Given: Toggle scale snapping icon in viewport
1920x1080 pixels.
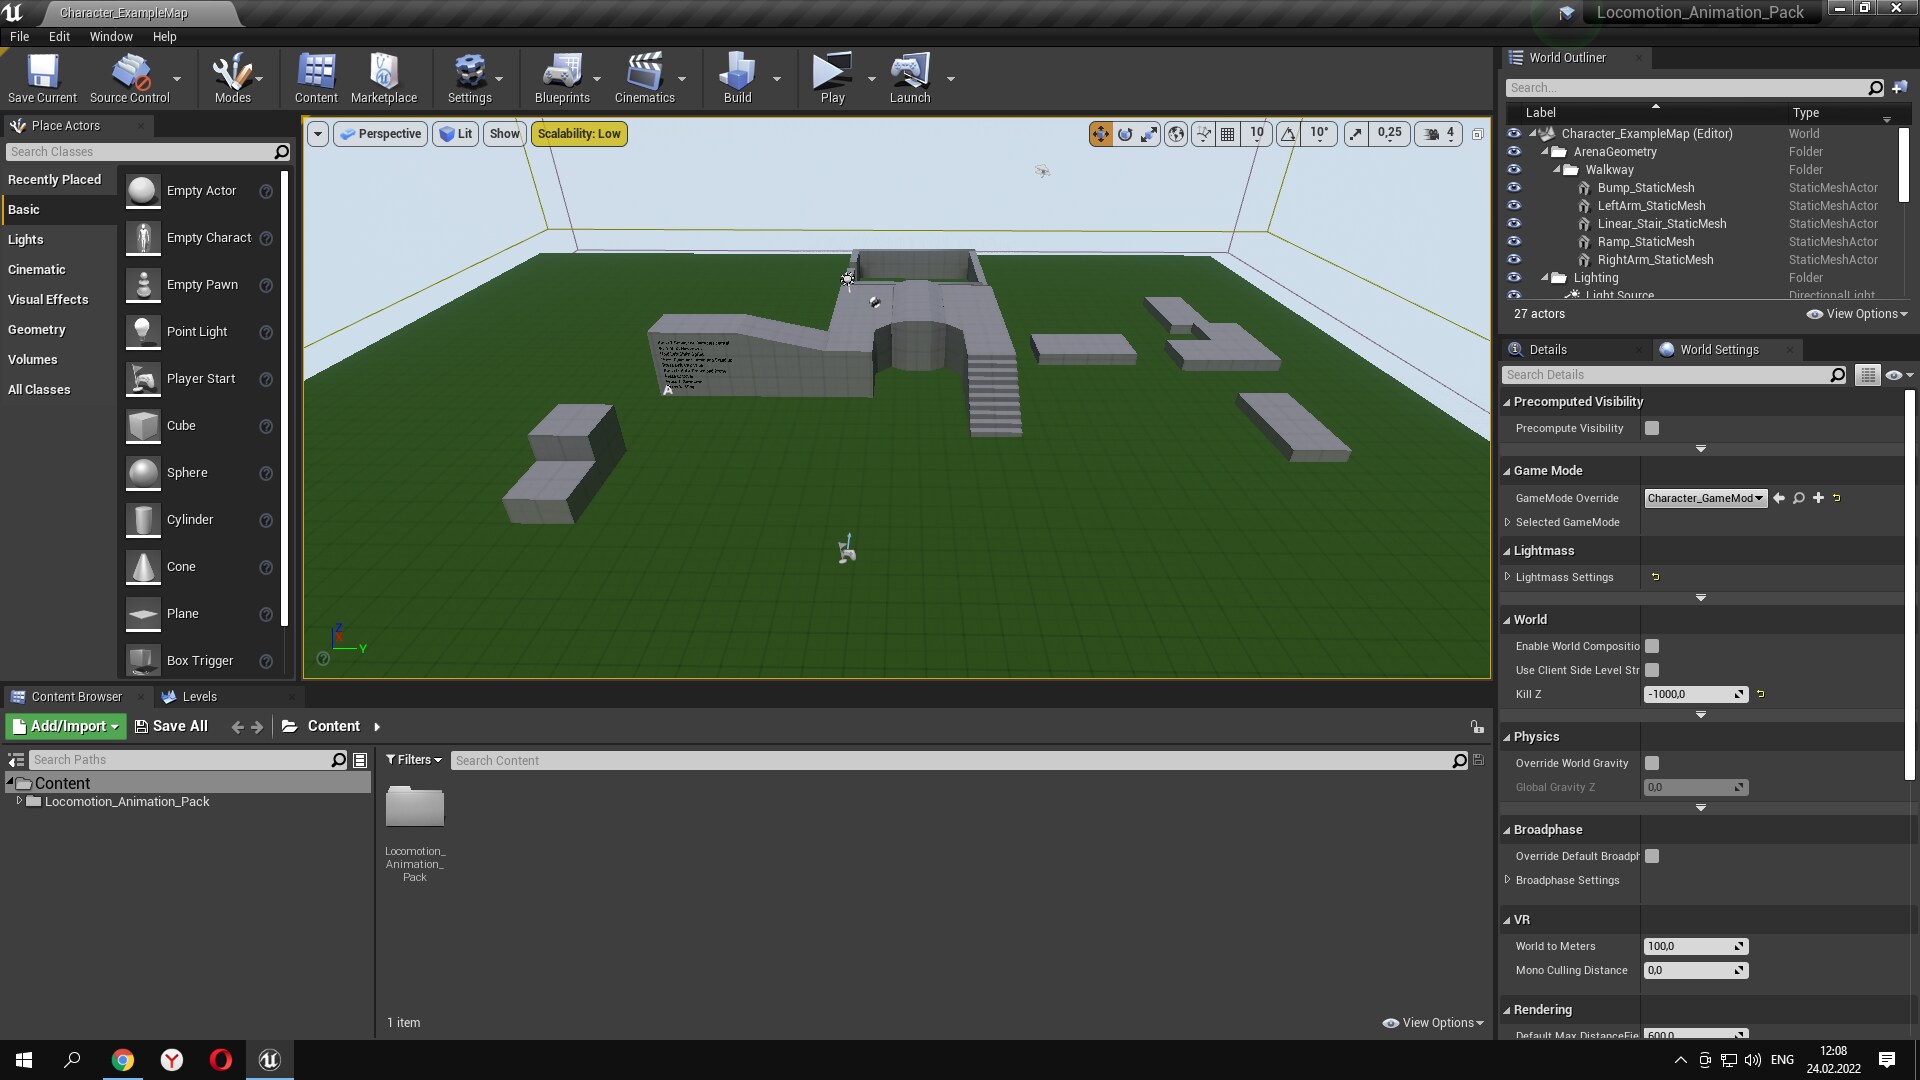Looking at the screenshot, I should click(1356, 134).
